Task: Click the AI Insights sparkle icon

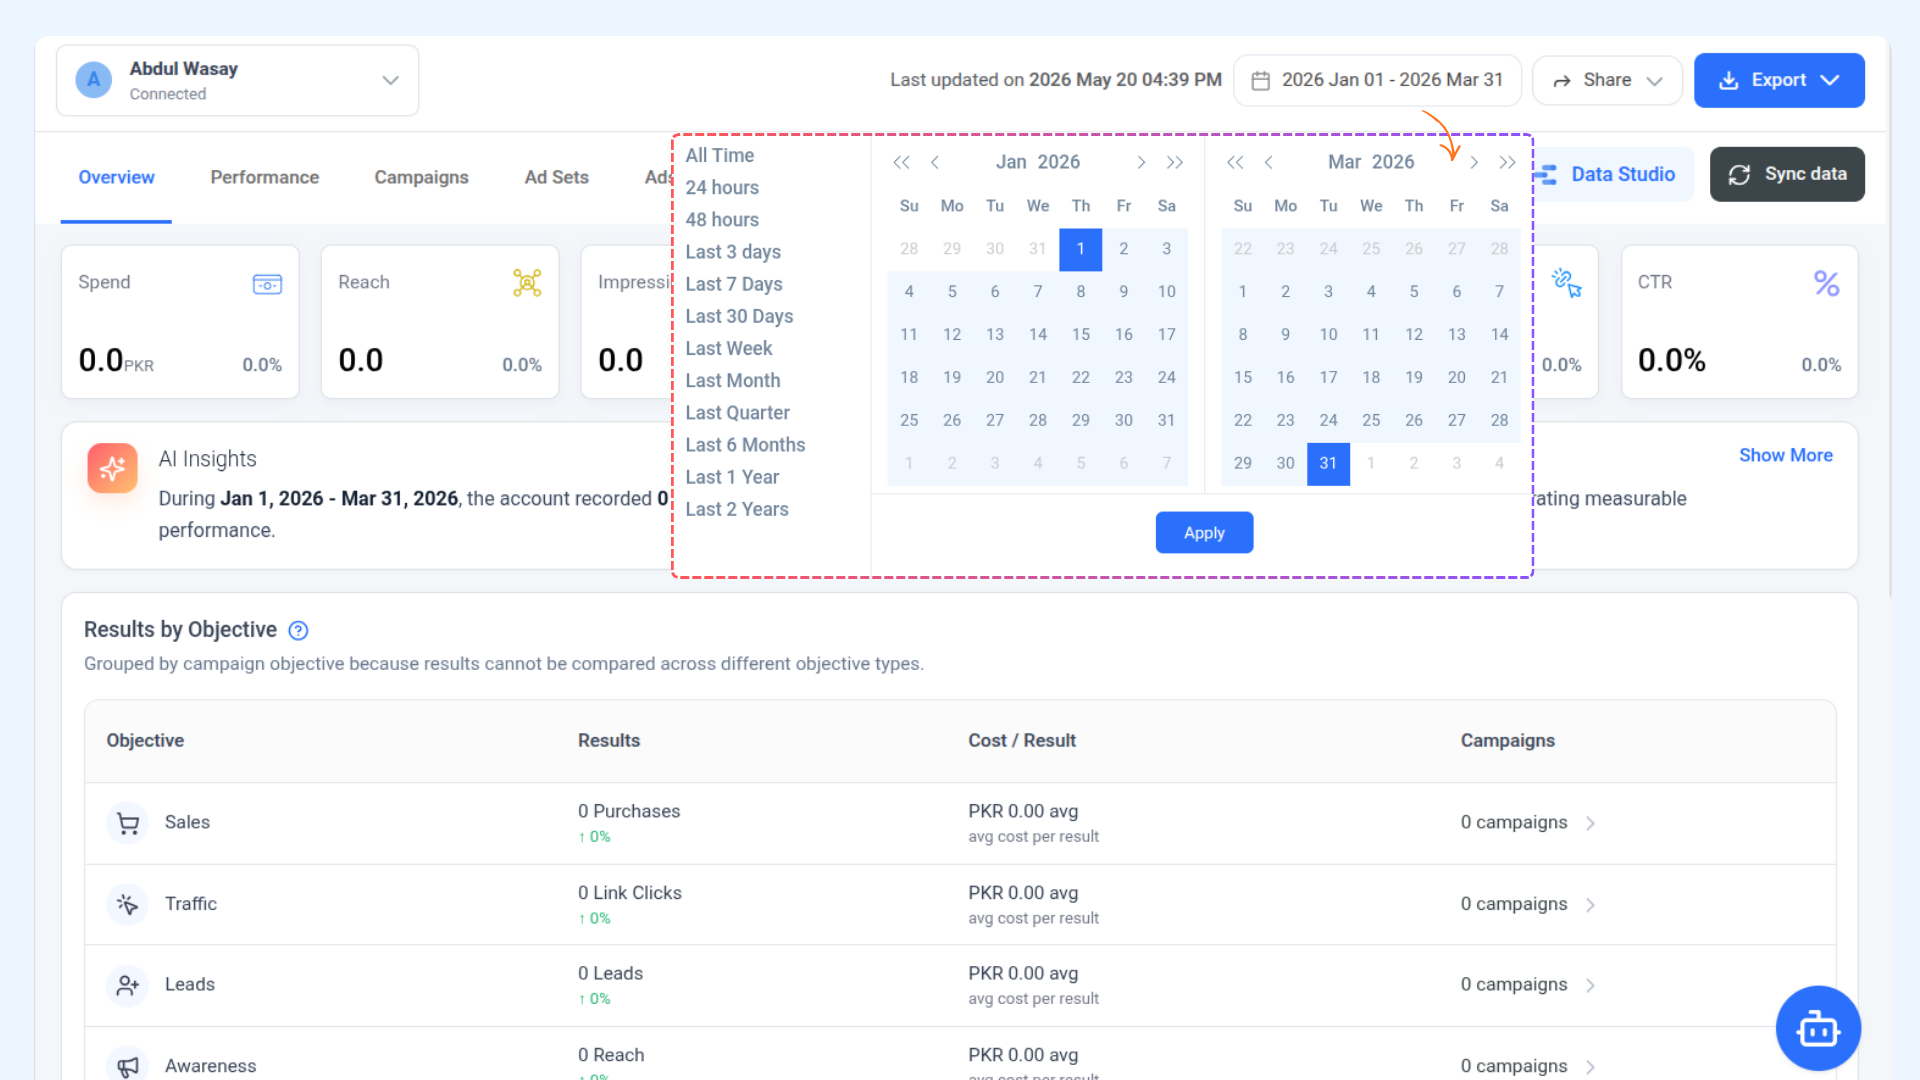Action: pos(113,468)
